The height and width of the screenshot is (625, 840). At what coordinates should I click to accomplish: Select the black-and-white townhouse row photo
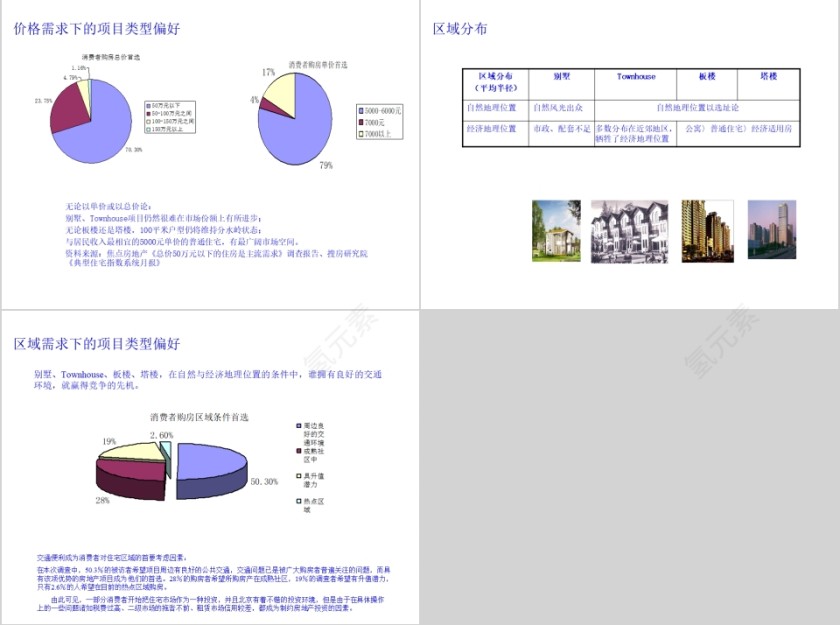pyautogui.click(x=629, y=231)
